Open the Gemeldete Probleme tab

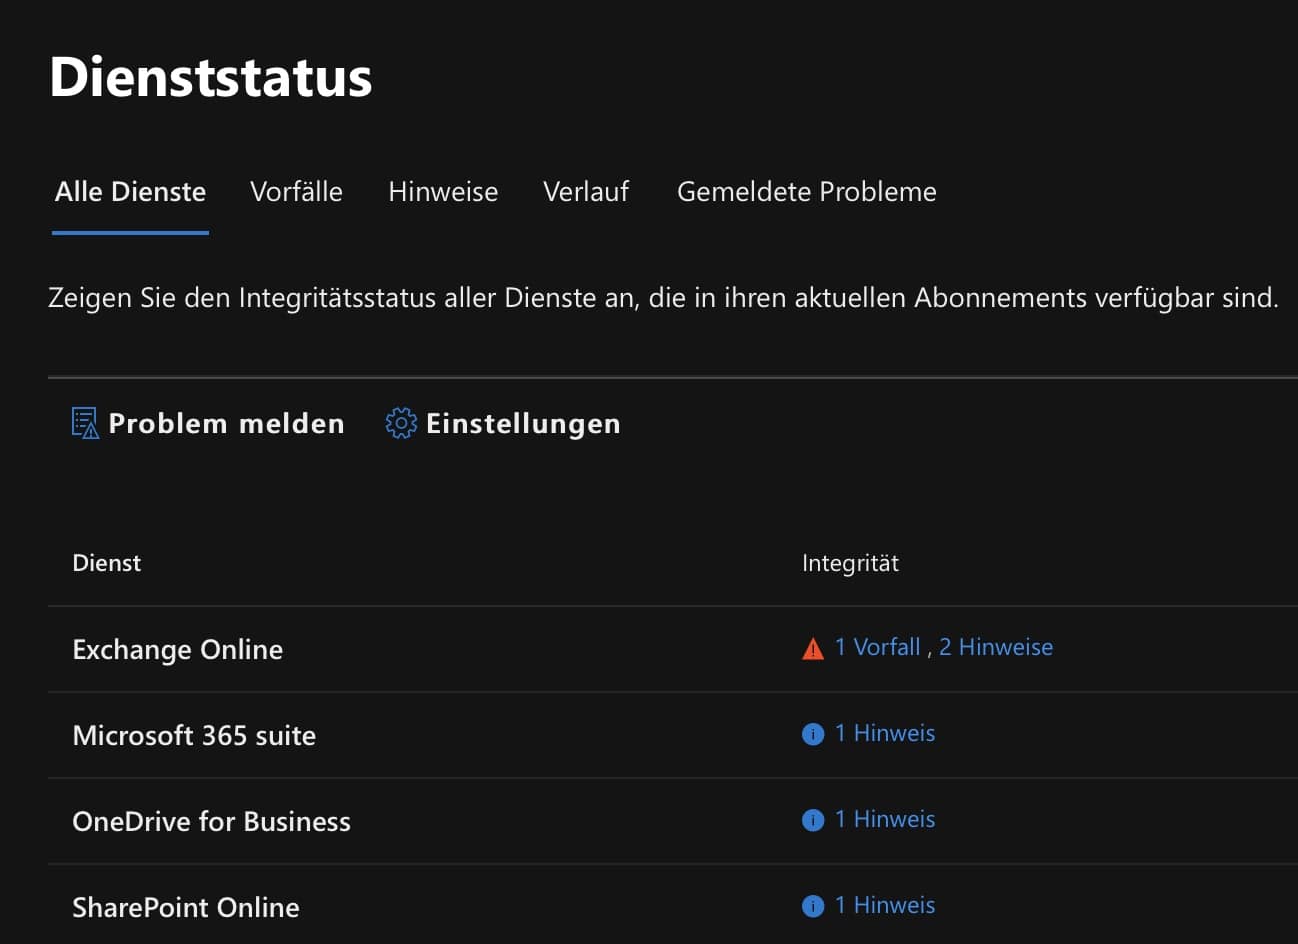pyautogui.click(x=807, y=192)
